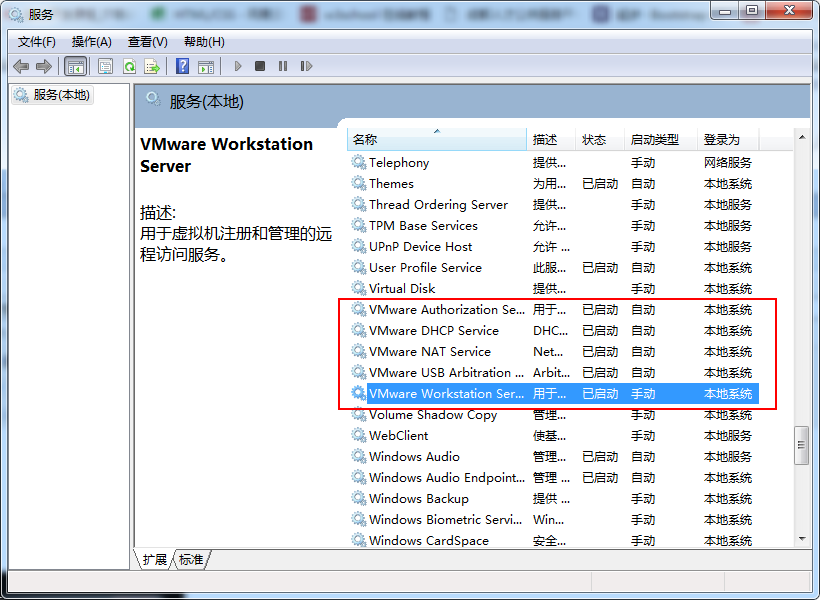The image size is (820, 600).
Task: Click Net... description of VMware NAT Service
Action: [548, 352]
